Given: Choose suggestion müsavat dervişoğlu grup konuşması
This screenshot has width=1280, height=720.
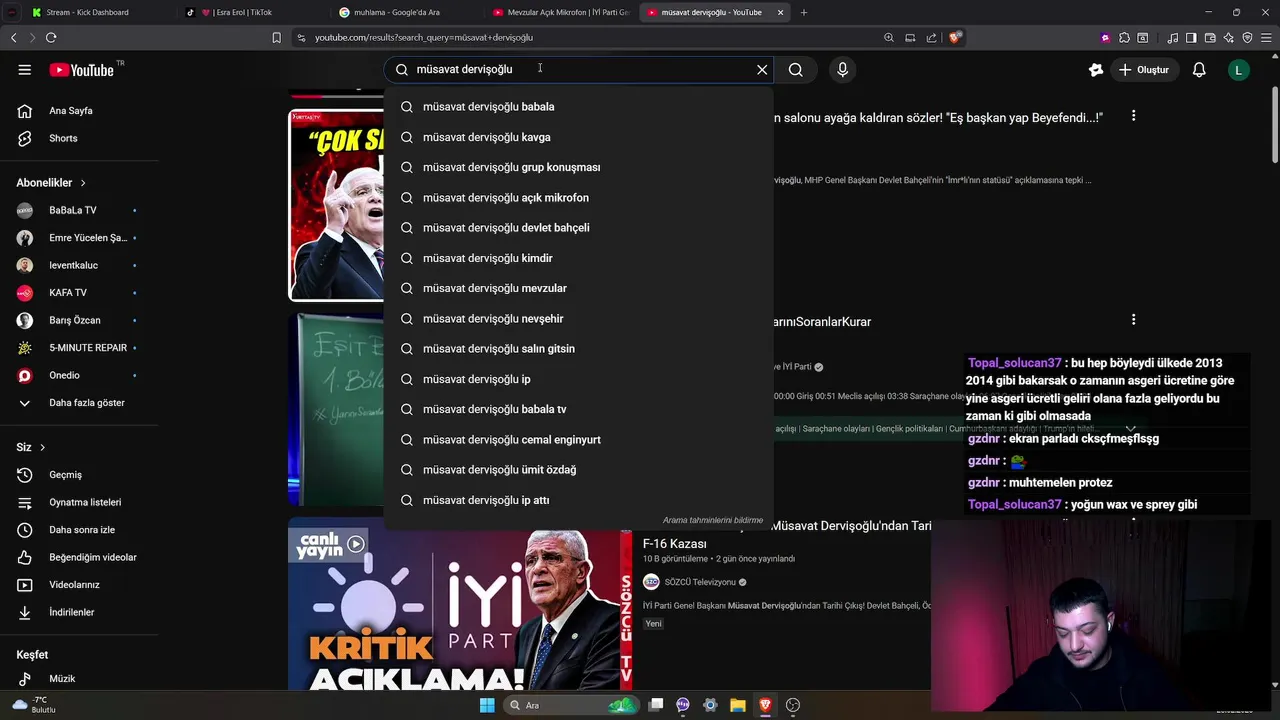Looking at the screenshot, I should coord(578,167).
